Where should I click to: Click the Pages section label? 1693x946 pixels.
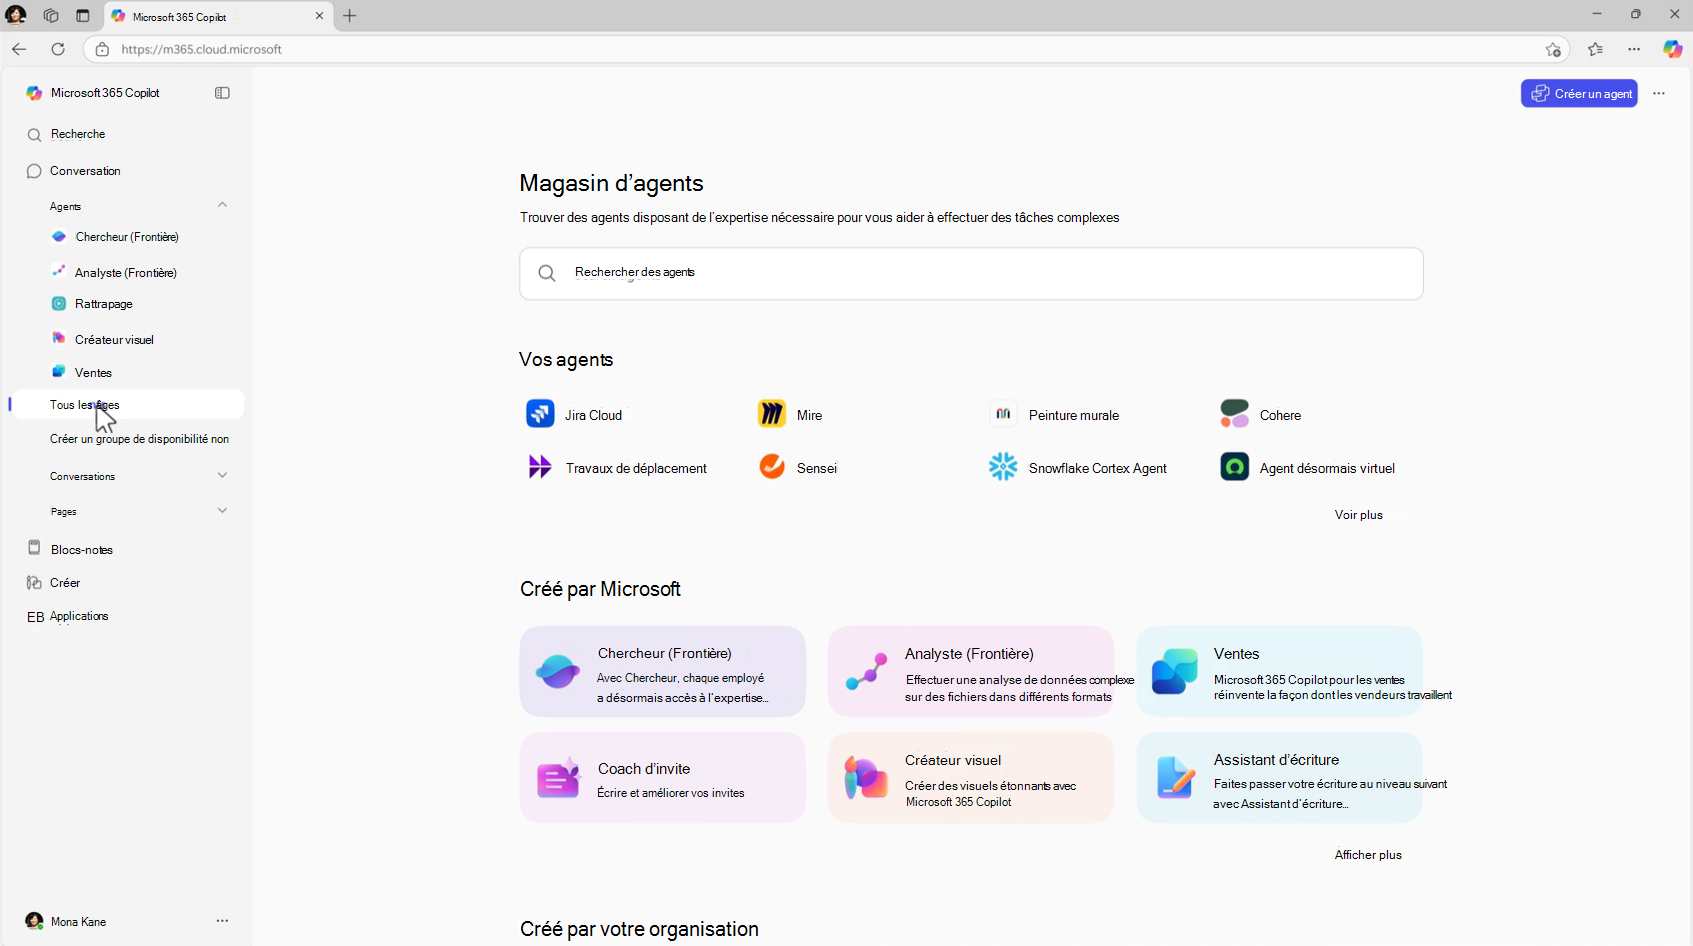tap(63, 511)
